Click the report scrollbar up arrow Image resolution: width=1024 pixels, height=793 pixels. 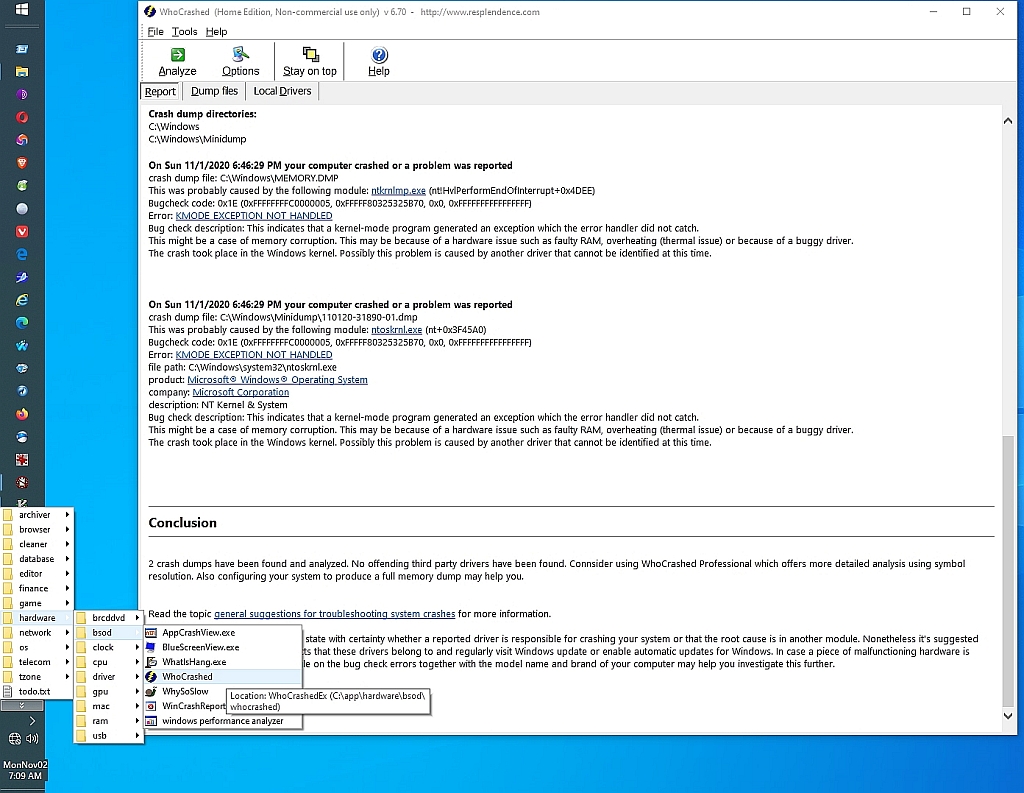(x=1008, y=121)
